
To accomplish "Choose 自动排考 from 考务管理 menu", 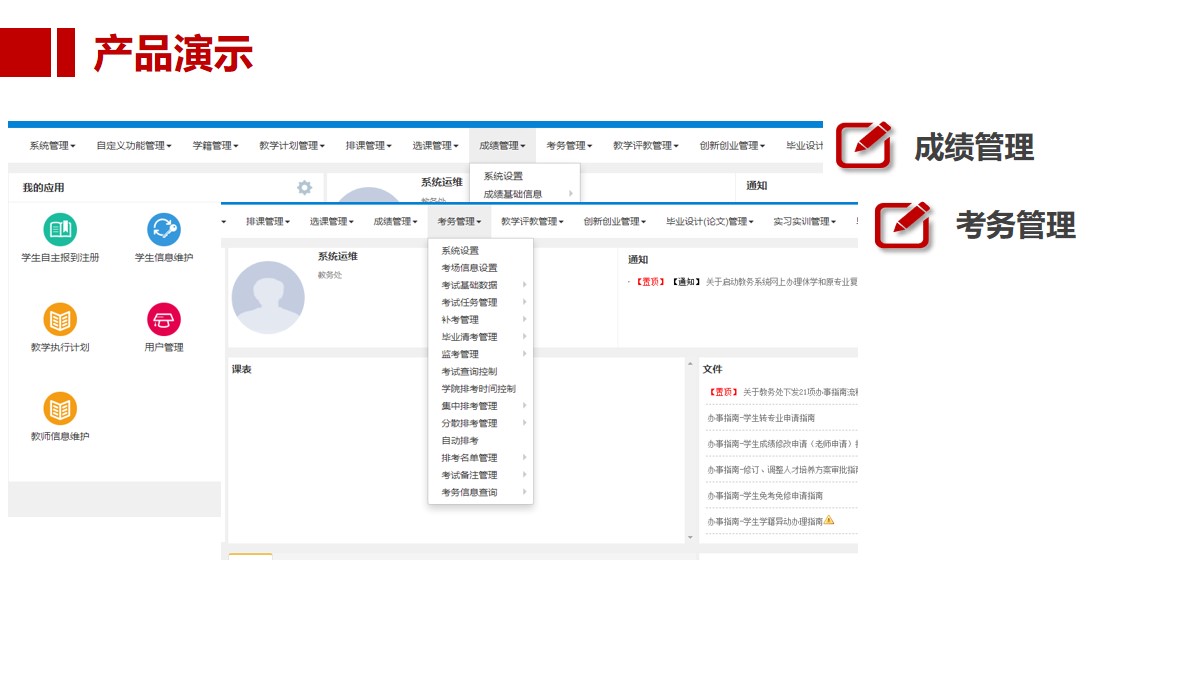I will click(x=460, y=440).
